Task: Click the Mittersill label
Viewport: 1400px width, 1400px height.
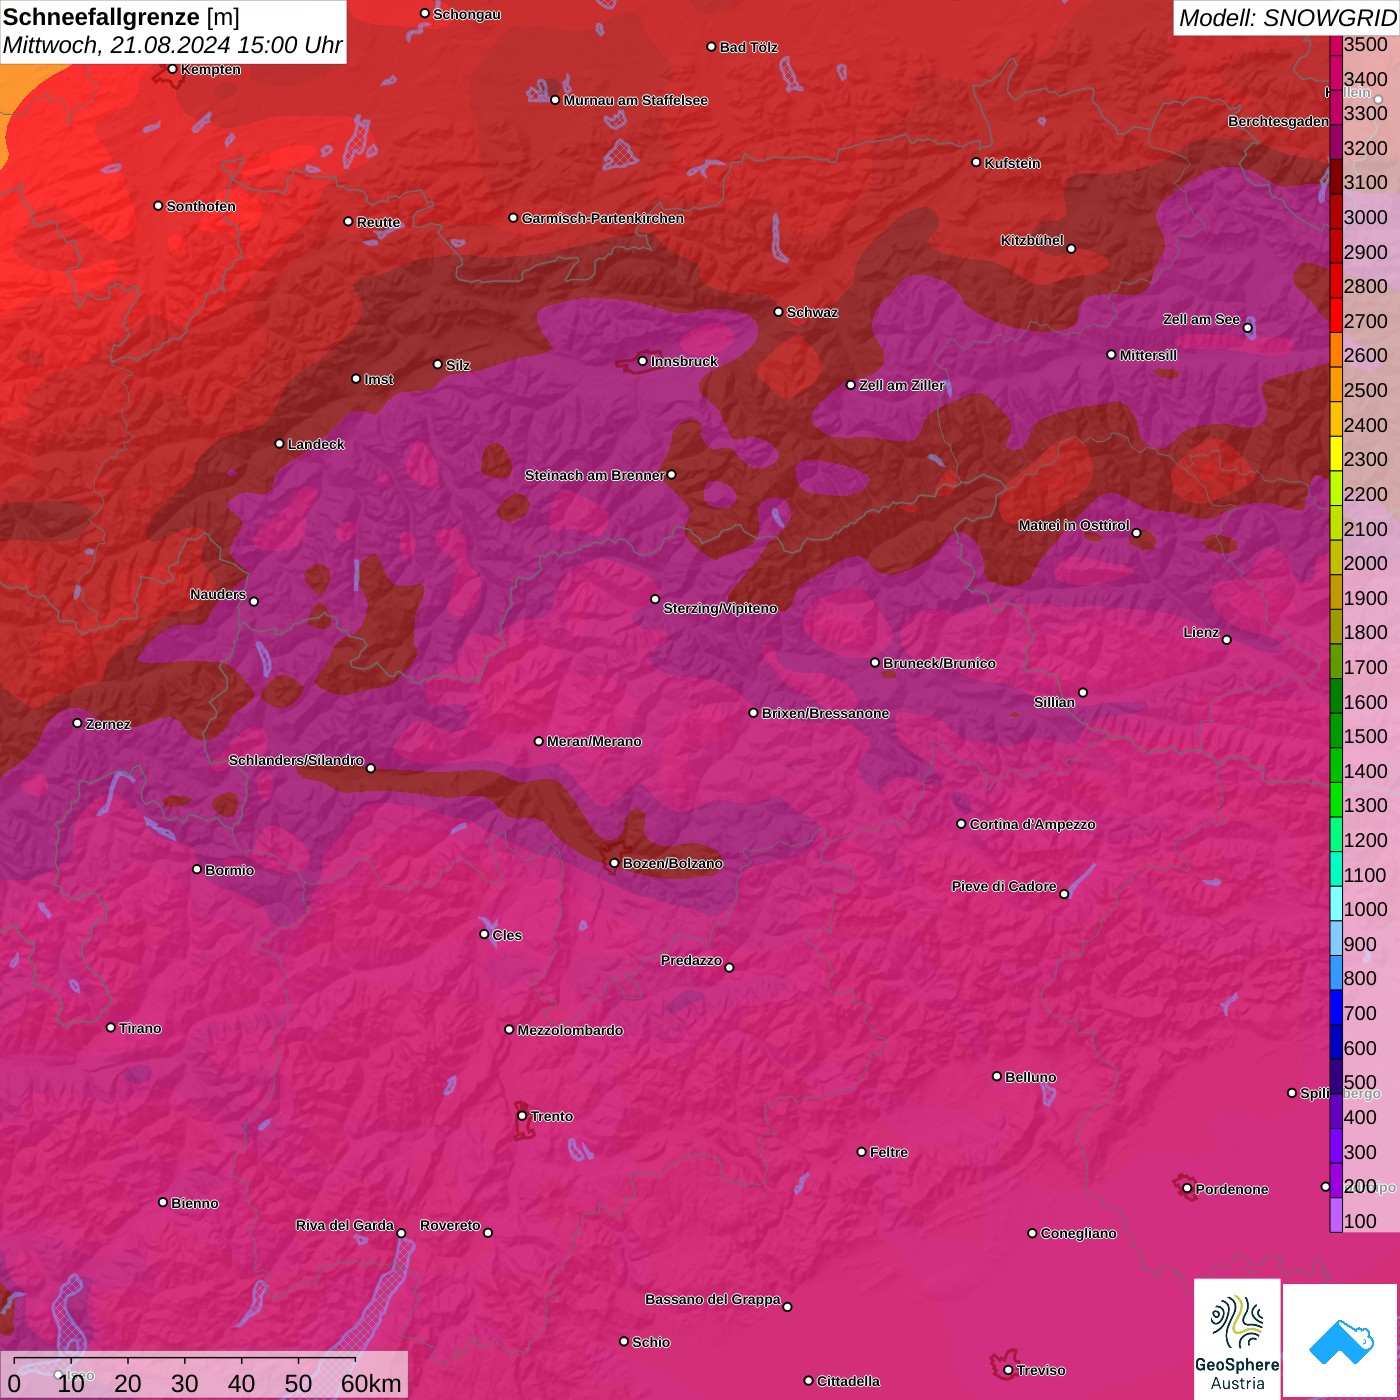Action: point(1148,355)
